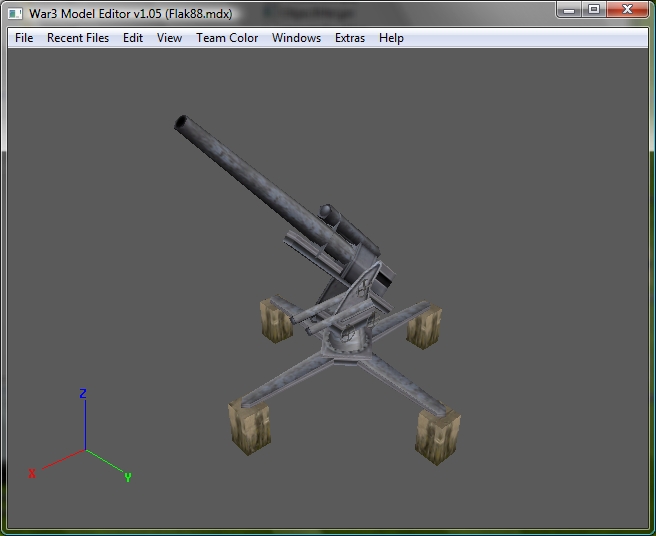
Task: Click the War3 Model Editor app icon
Action: pyautogui.click(x=15, y=14)
